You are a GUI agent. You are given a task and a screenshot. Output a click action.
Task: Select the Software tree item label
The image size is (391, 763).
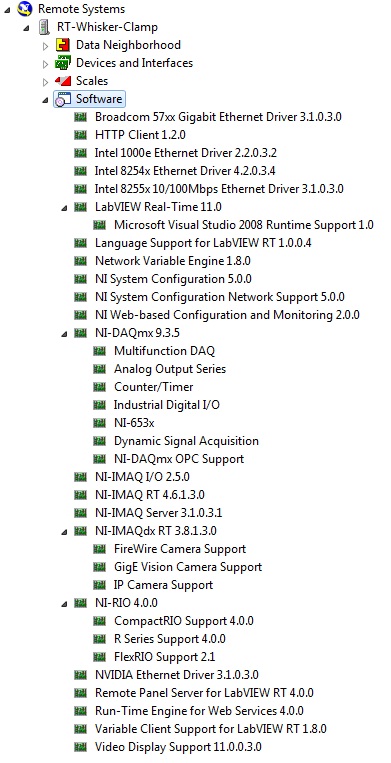(x=99, y=99)
